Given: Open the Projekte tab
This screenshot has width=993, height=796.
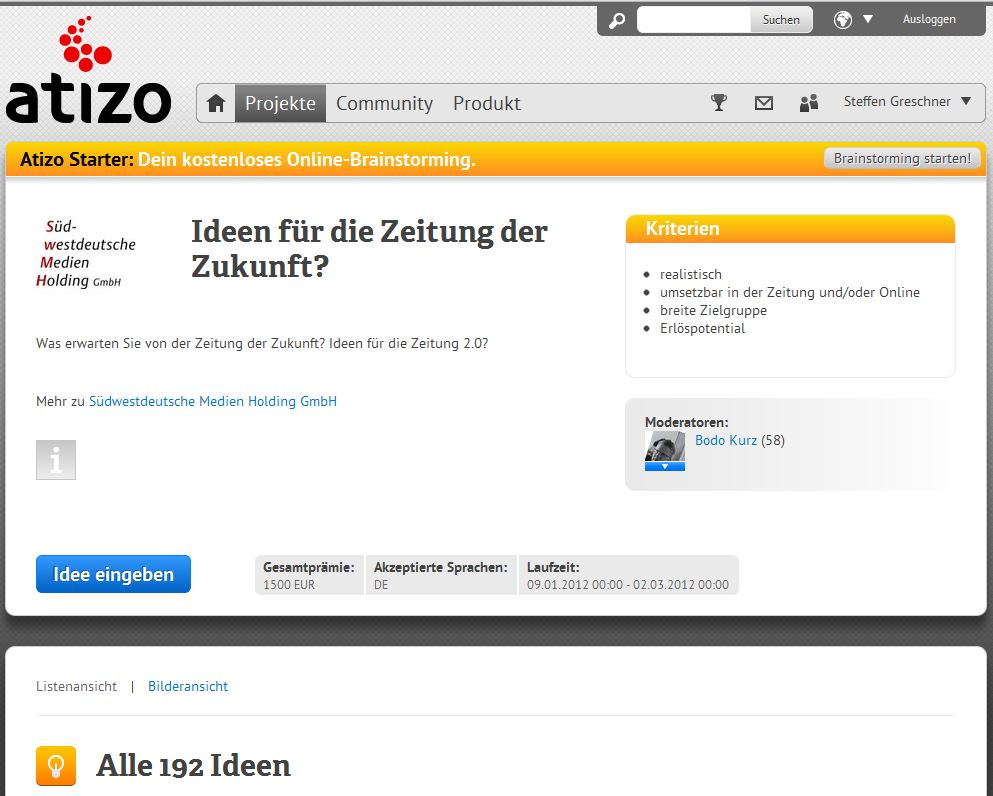Looking at the screenshot, I should point(281,103).
